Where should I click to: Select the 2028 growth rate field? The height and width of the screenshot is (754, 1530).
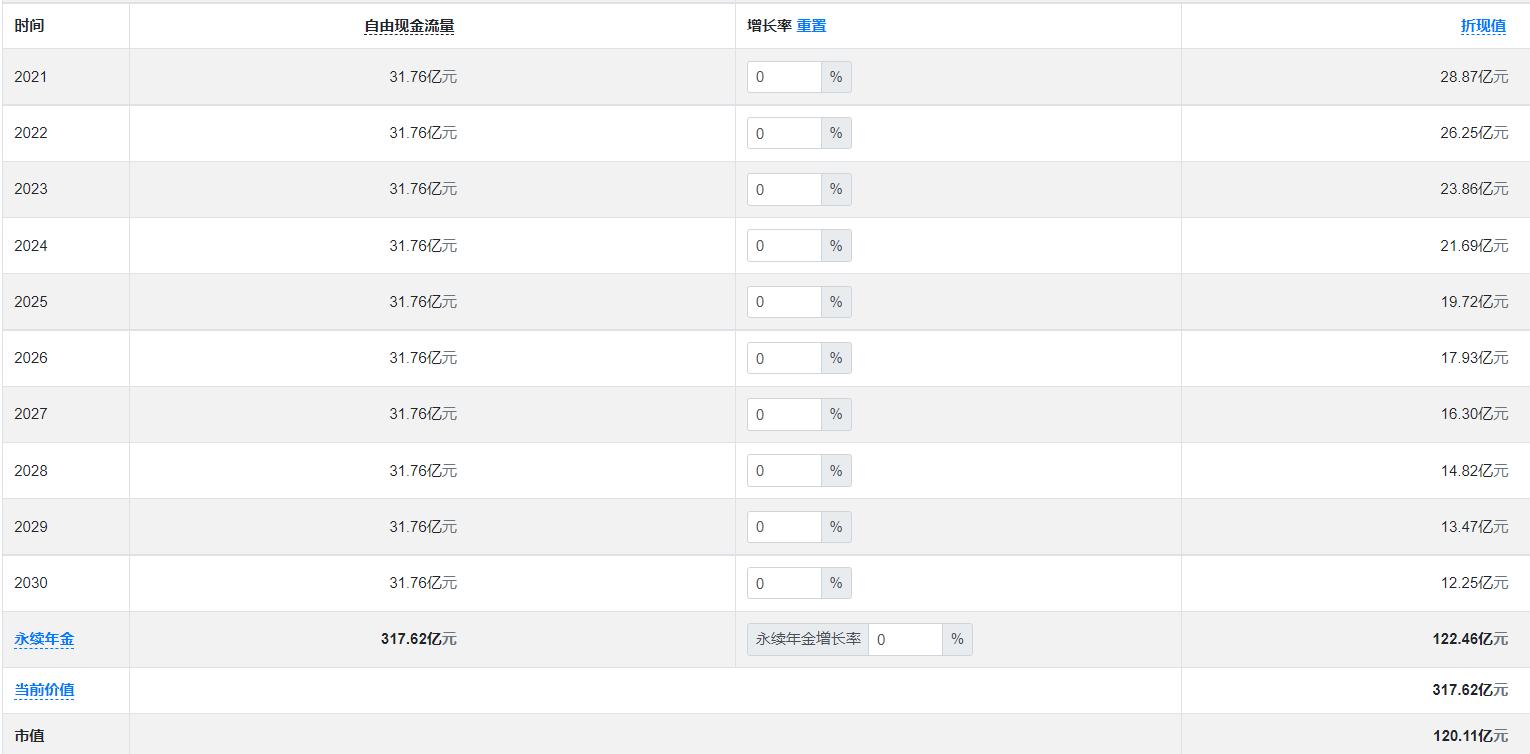784,471
